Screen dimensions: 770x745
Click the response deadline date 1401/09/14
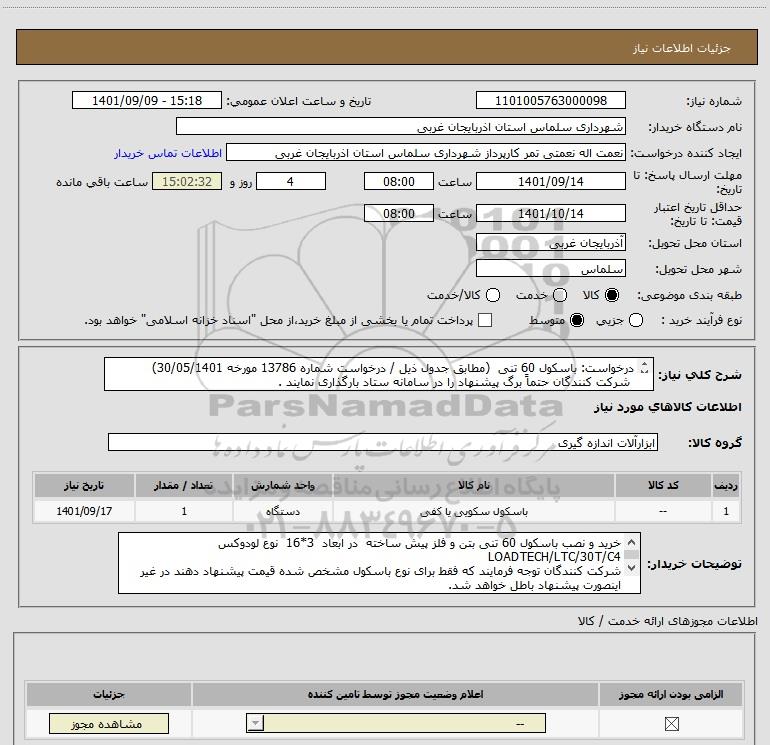pyautogui.click(x=550, y=181)
